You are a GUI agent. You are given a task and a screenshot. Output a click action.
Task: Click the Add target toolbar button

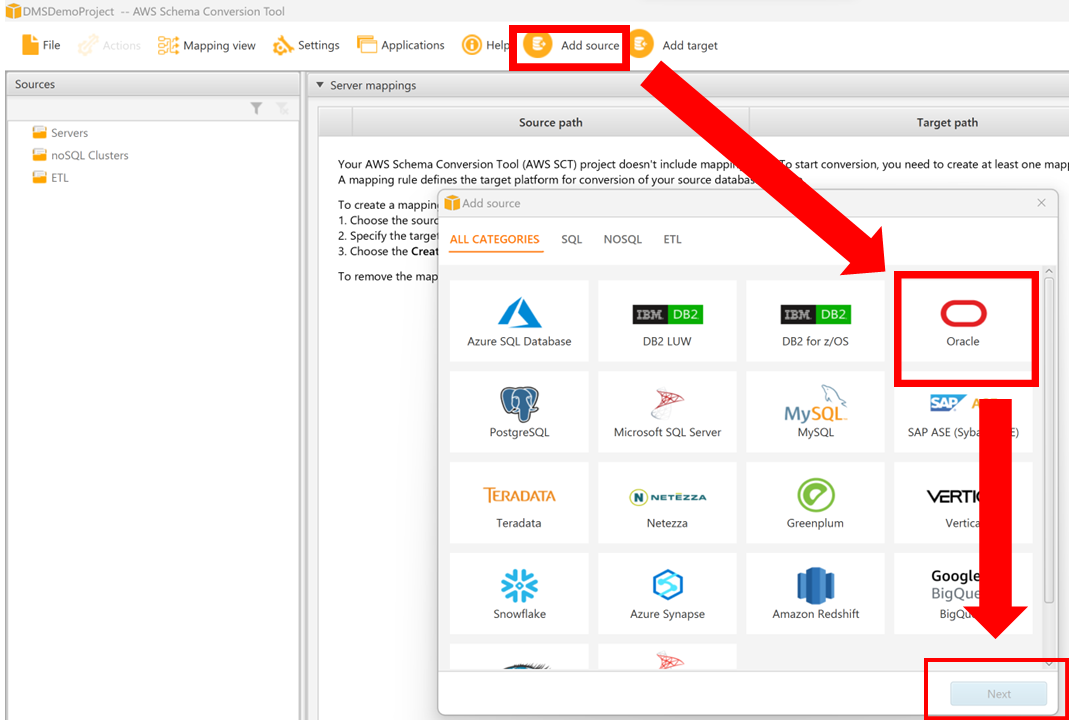[674, 45]
